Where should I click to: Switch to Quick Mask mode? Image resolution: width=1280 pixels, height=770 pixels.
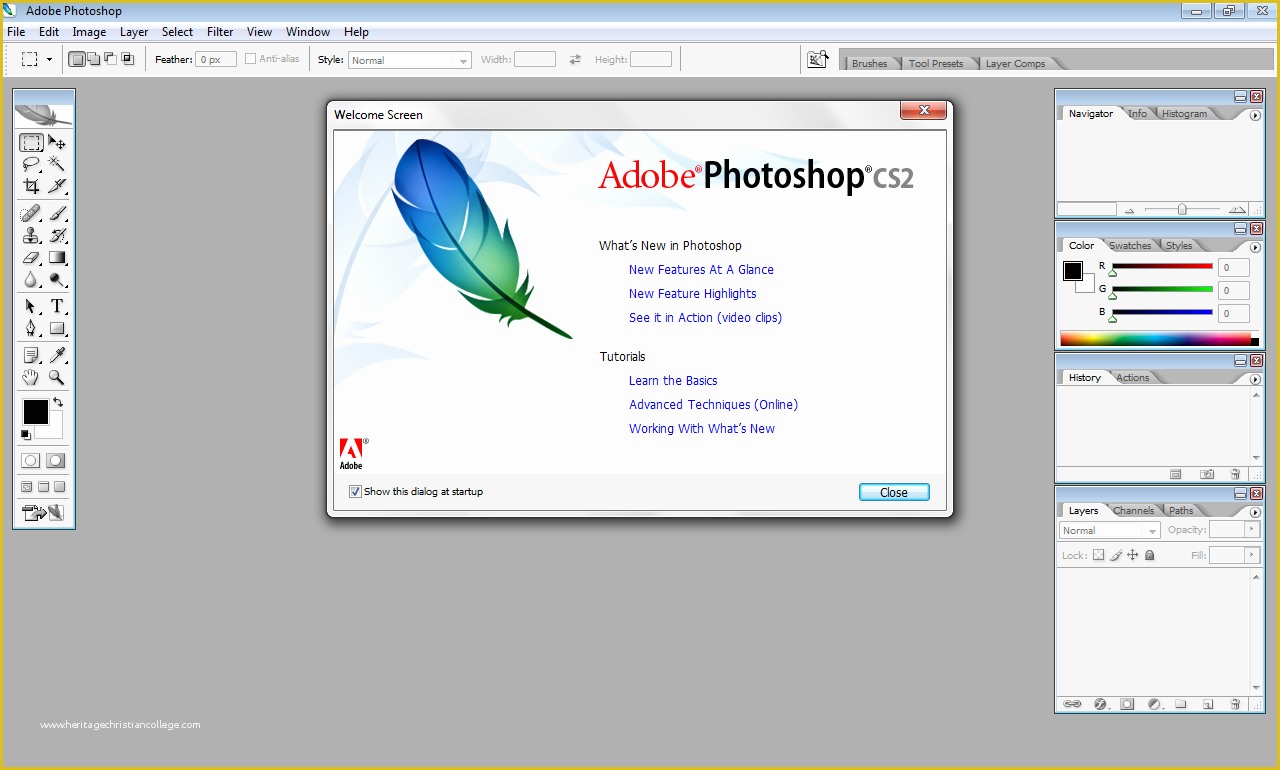point(56,461)
